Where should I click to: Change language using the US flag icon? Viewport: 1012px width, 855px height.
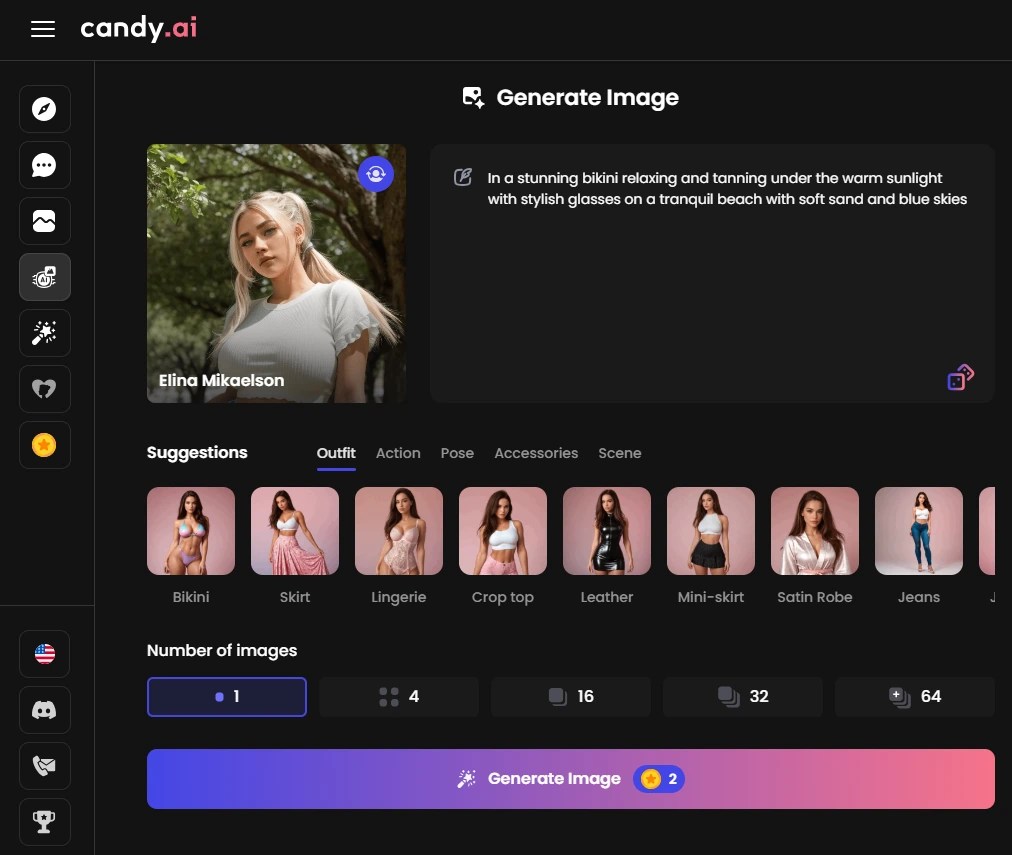tap(44, 654)
